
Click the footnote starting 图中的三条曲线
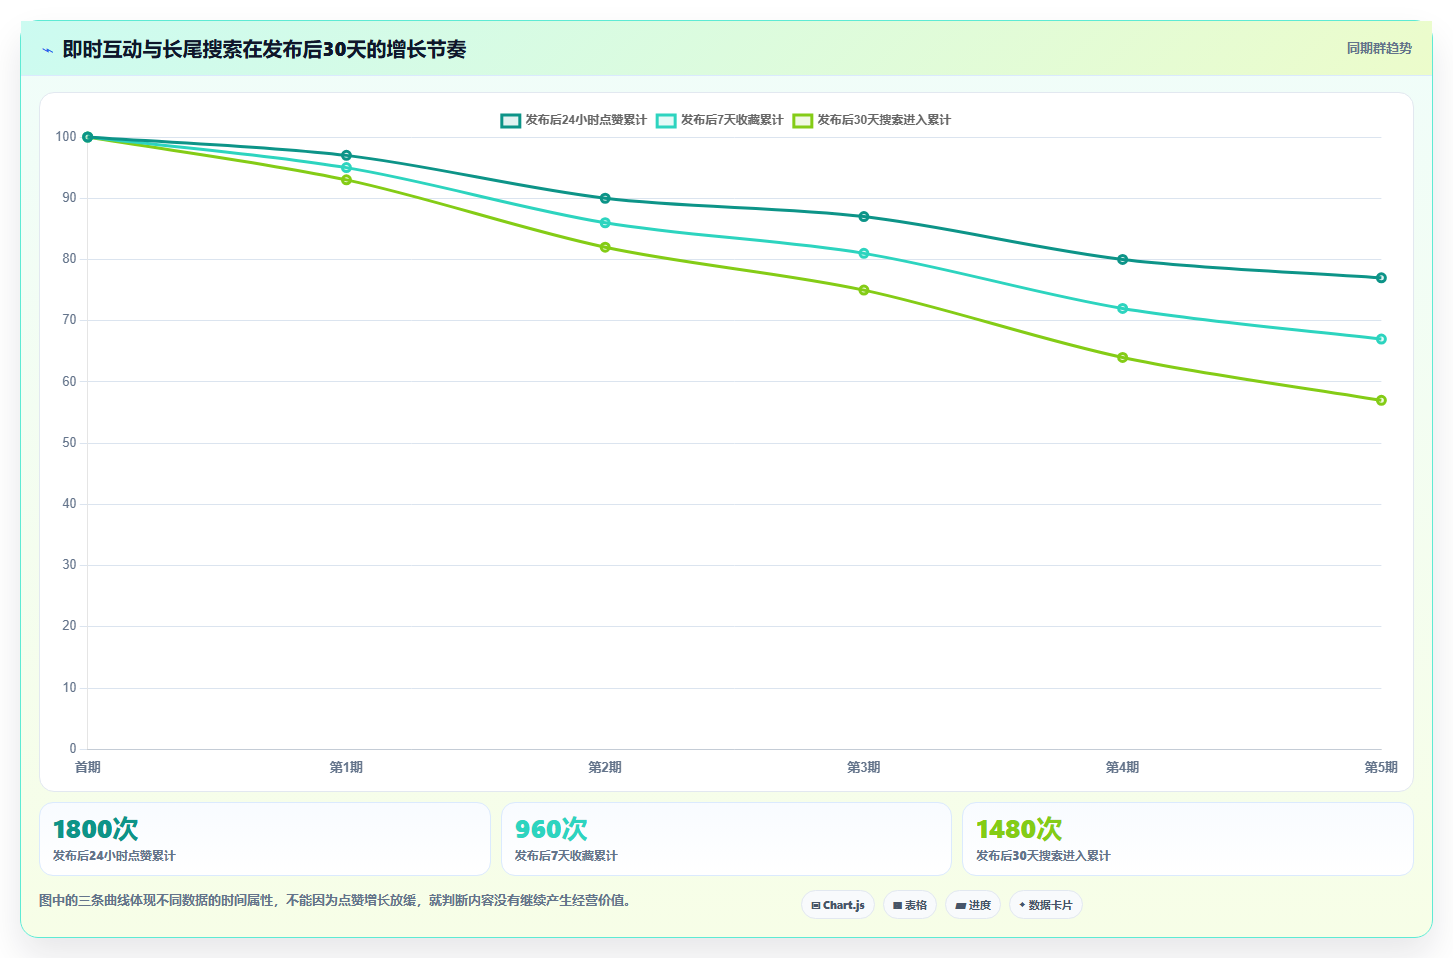click(x=335, y=901)
